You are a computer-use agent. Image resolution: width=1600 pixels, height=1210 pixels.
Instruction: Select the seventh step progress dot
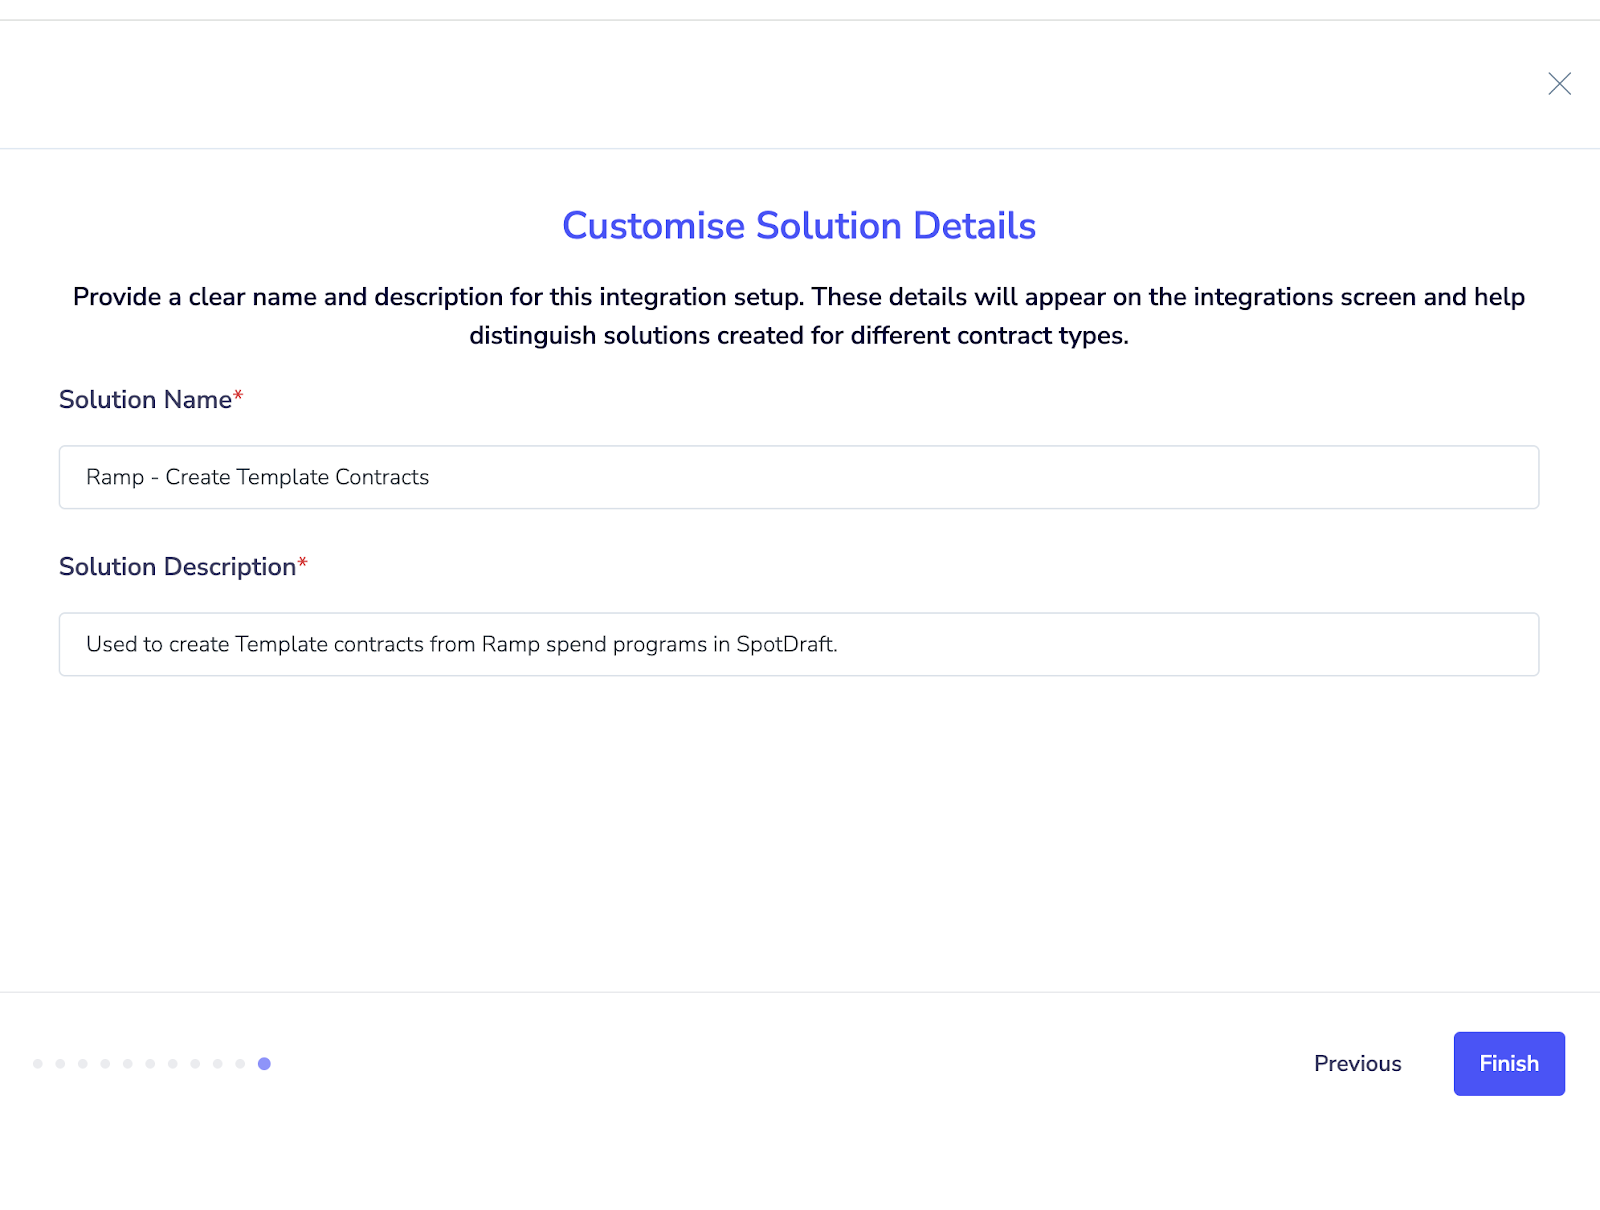tap(173, 1063)
